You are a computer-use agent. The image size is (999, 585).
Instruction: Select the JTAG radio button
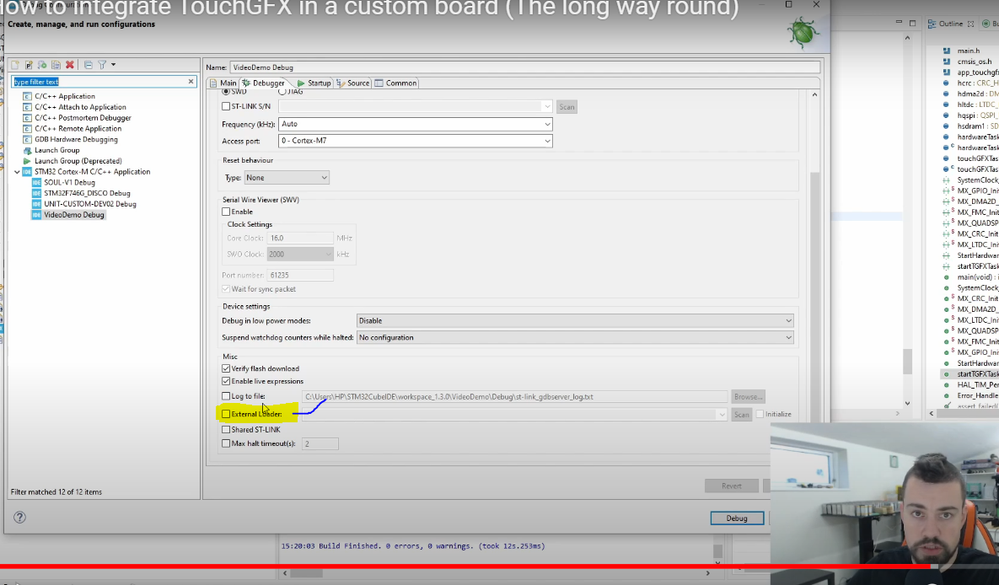(282, 92)
